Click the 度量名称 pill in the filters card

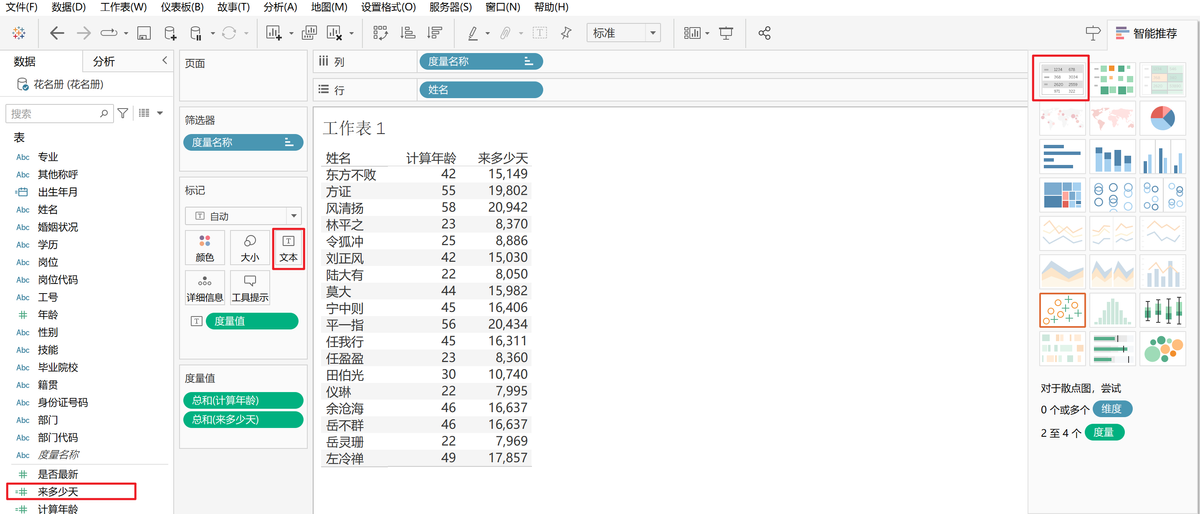click(243, 142)
